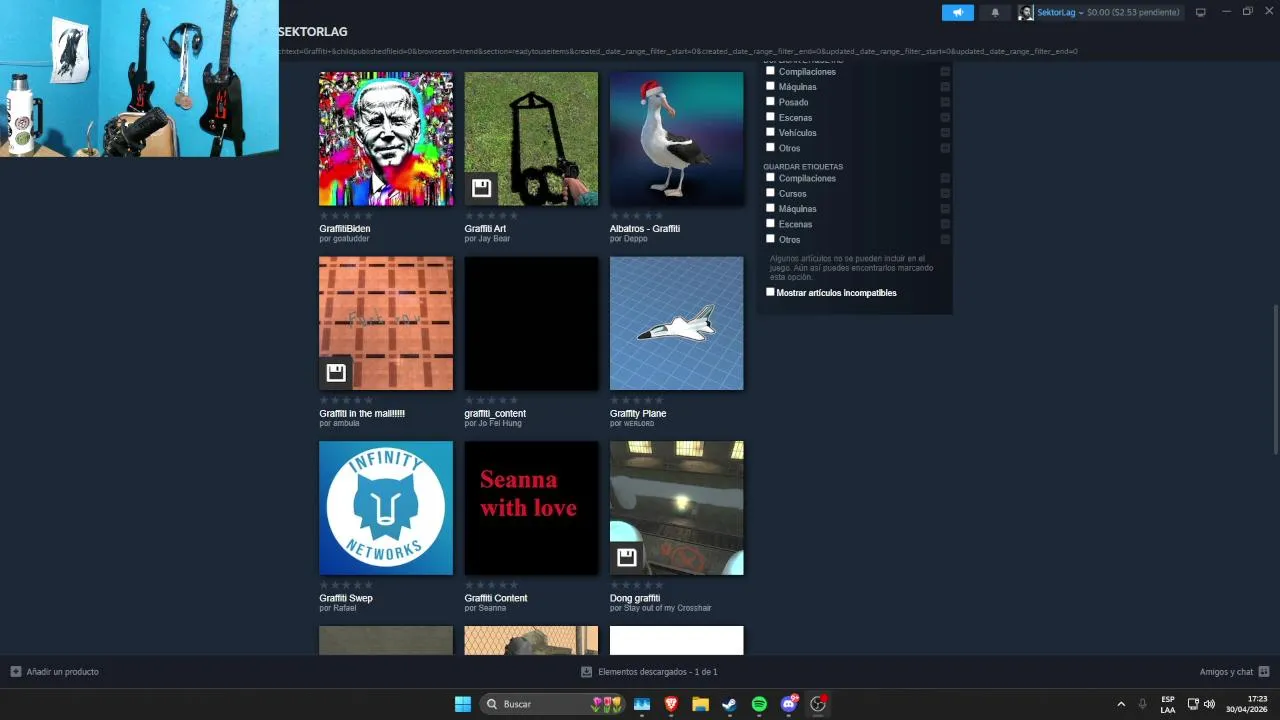Open network and volume quick settings
Image resolution: width=1280 pixels, height=720 pixels.
[1201, 704]
